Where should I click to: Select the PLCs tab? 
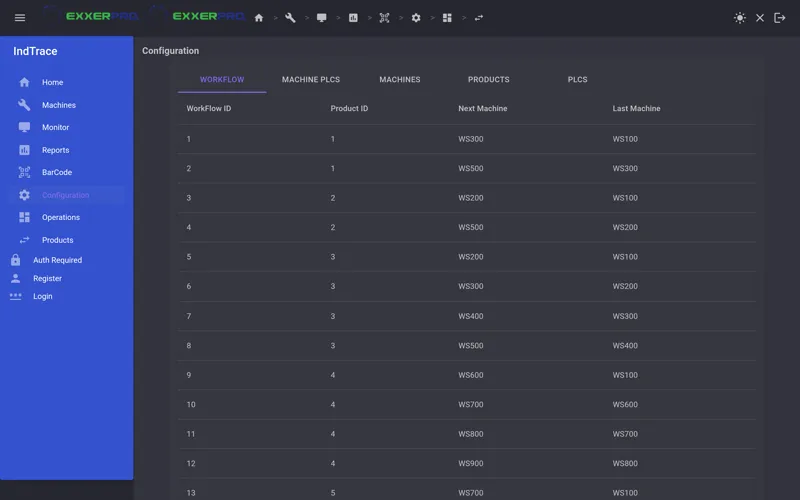pos(577,80)
